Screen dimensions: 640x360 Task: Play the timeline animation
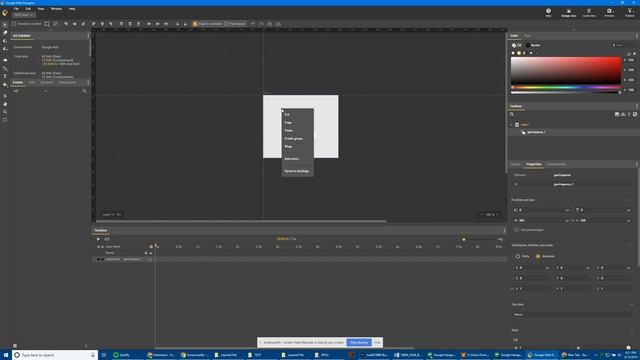click(x=98, y=239)
